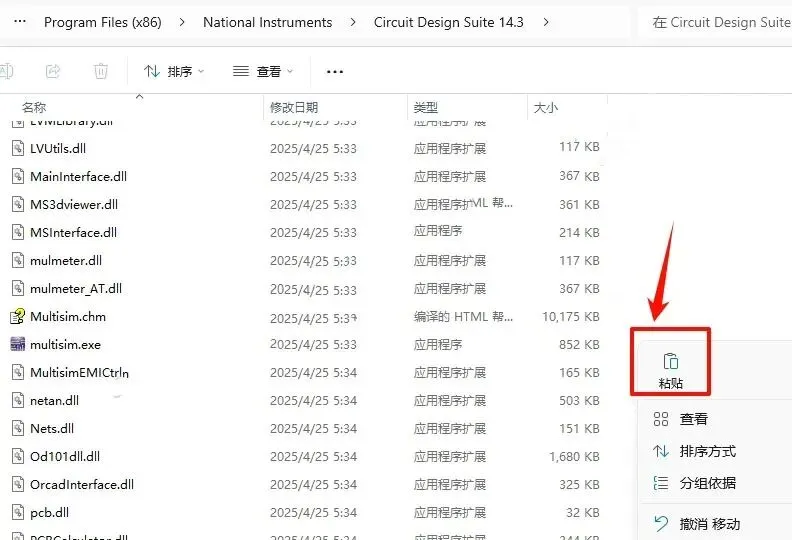Open the Sort dropdown in toolbar

[x=174, y=71]
